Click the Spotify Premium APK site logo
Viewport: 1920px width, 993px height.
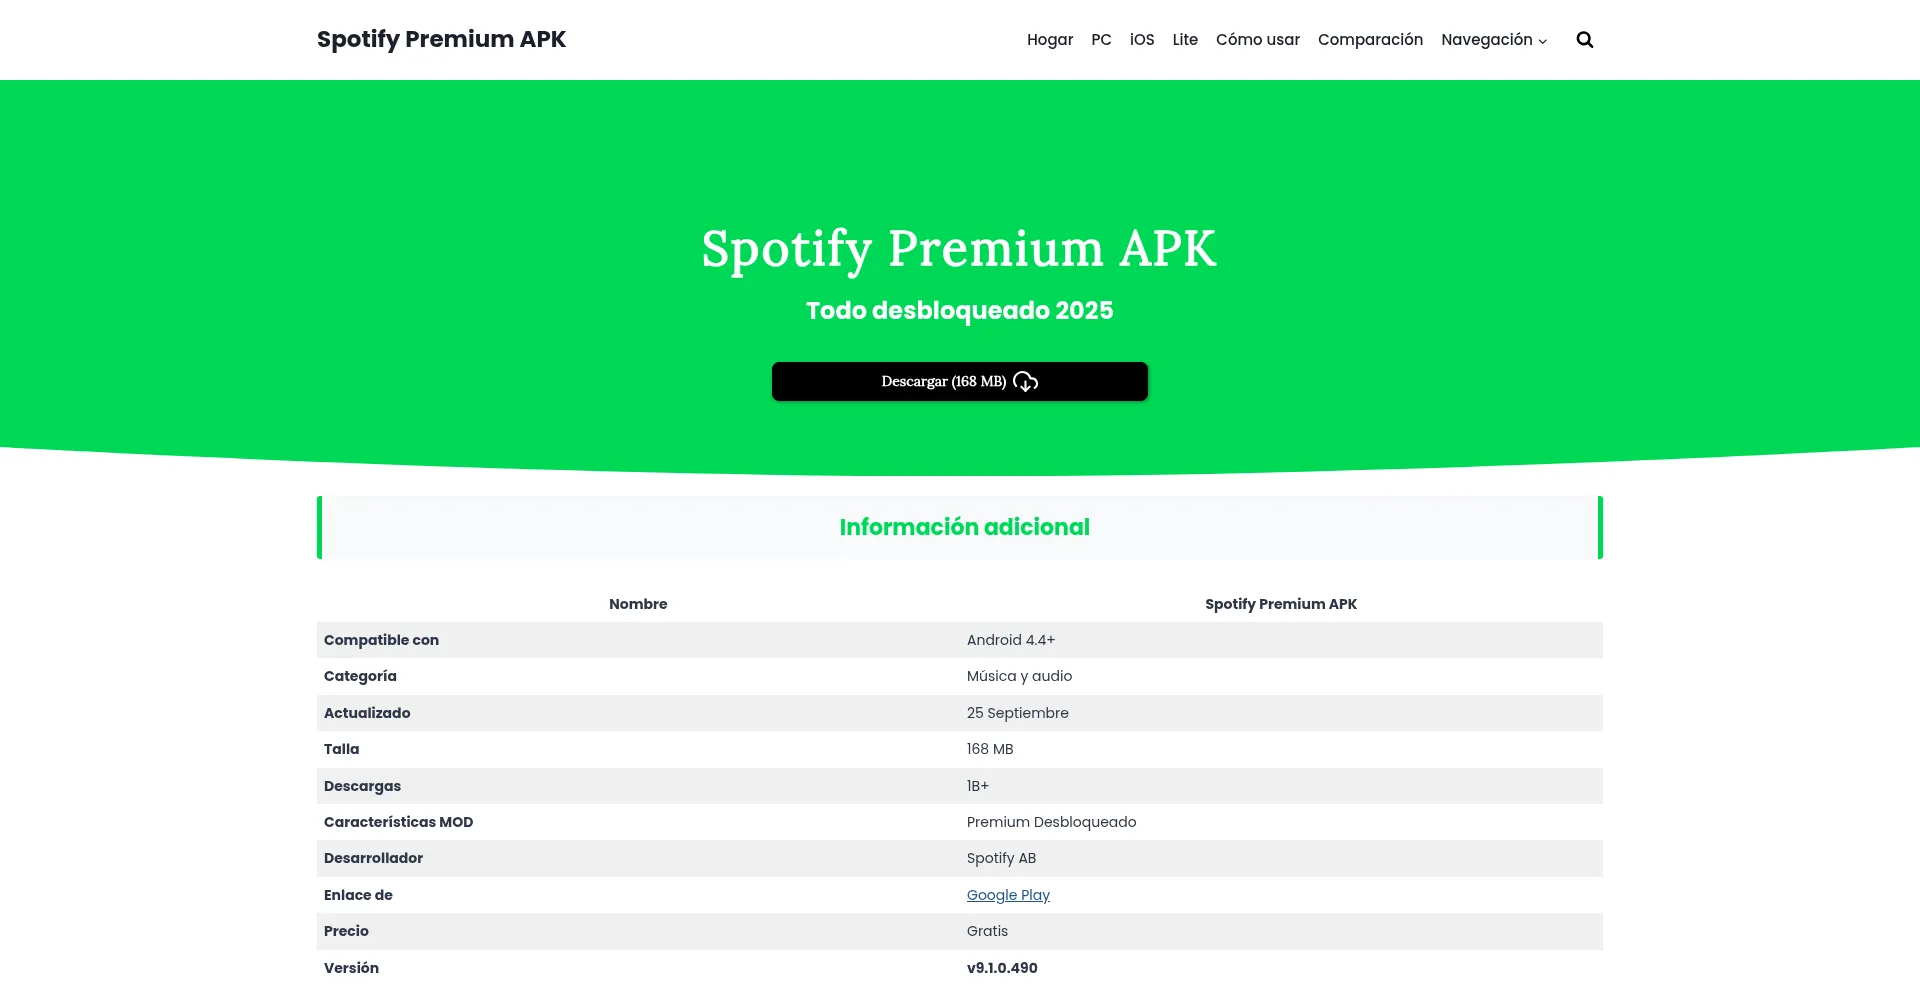tap(441, 39)
